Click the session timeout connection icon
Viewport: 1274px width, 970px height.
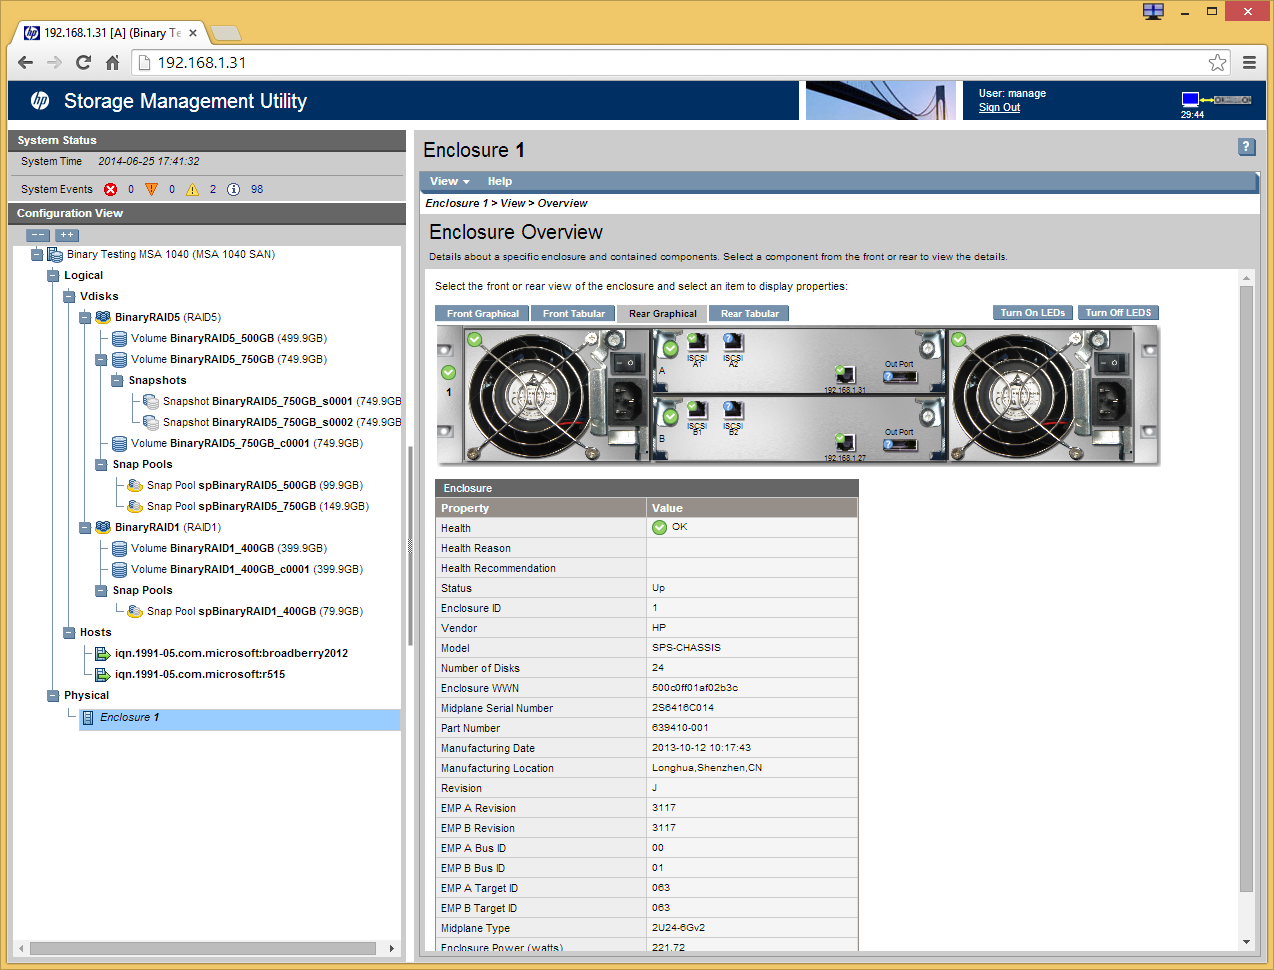pyautogui.click(x=1216, y=100)
